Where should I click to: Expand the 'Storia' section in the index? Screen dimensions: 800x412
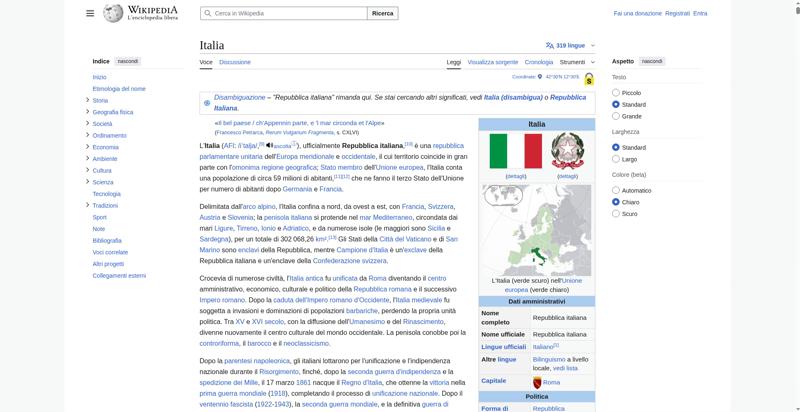pyautogui.click(x=88, y=100)
